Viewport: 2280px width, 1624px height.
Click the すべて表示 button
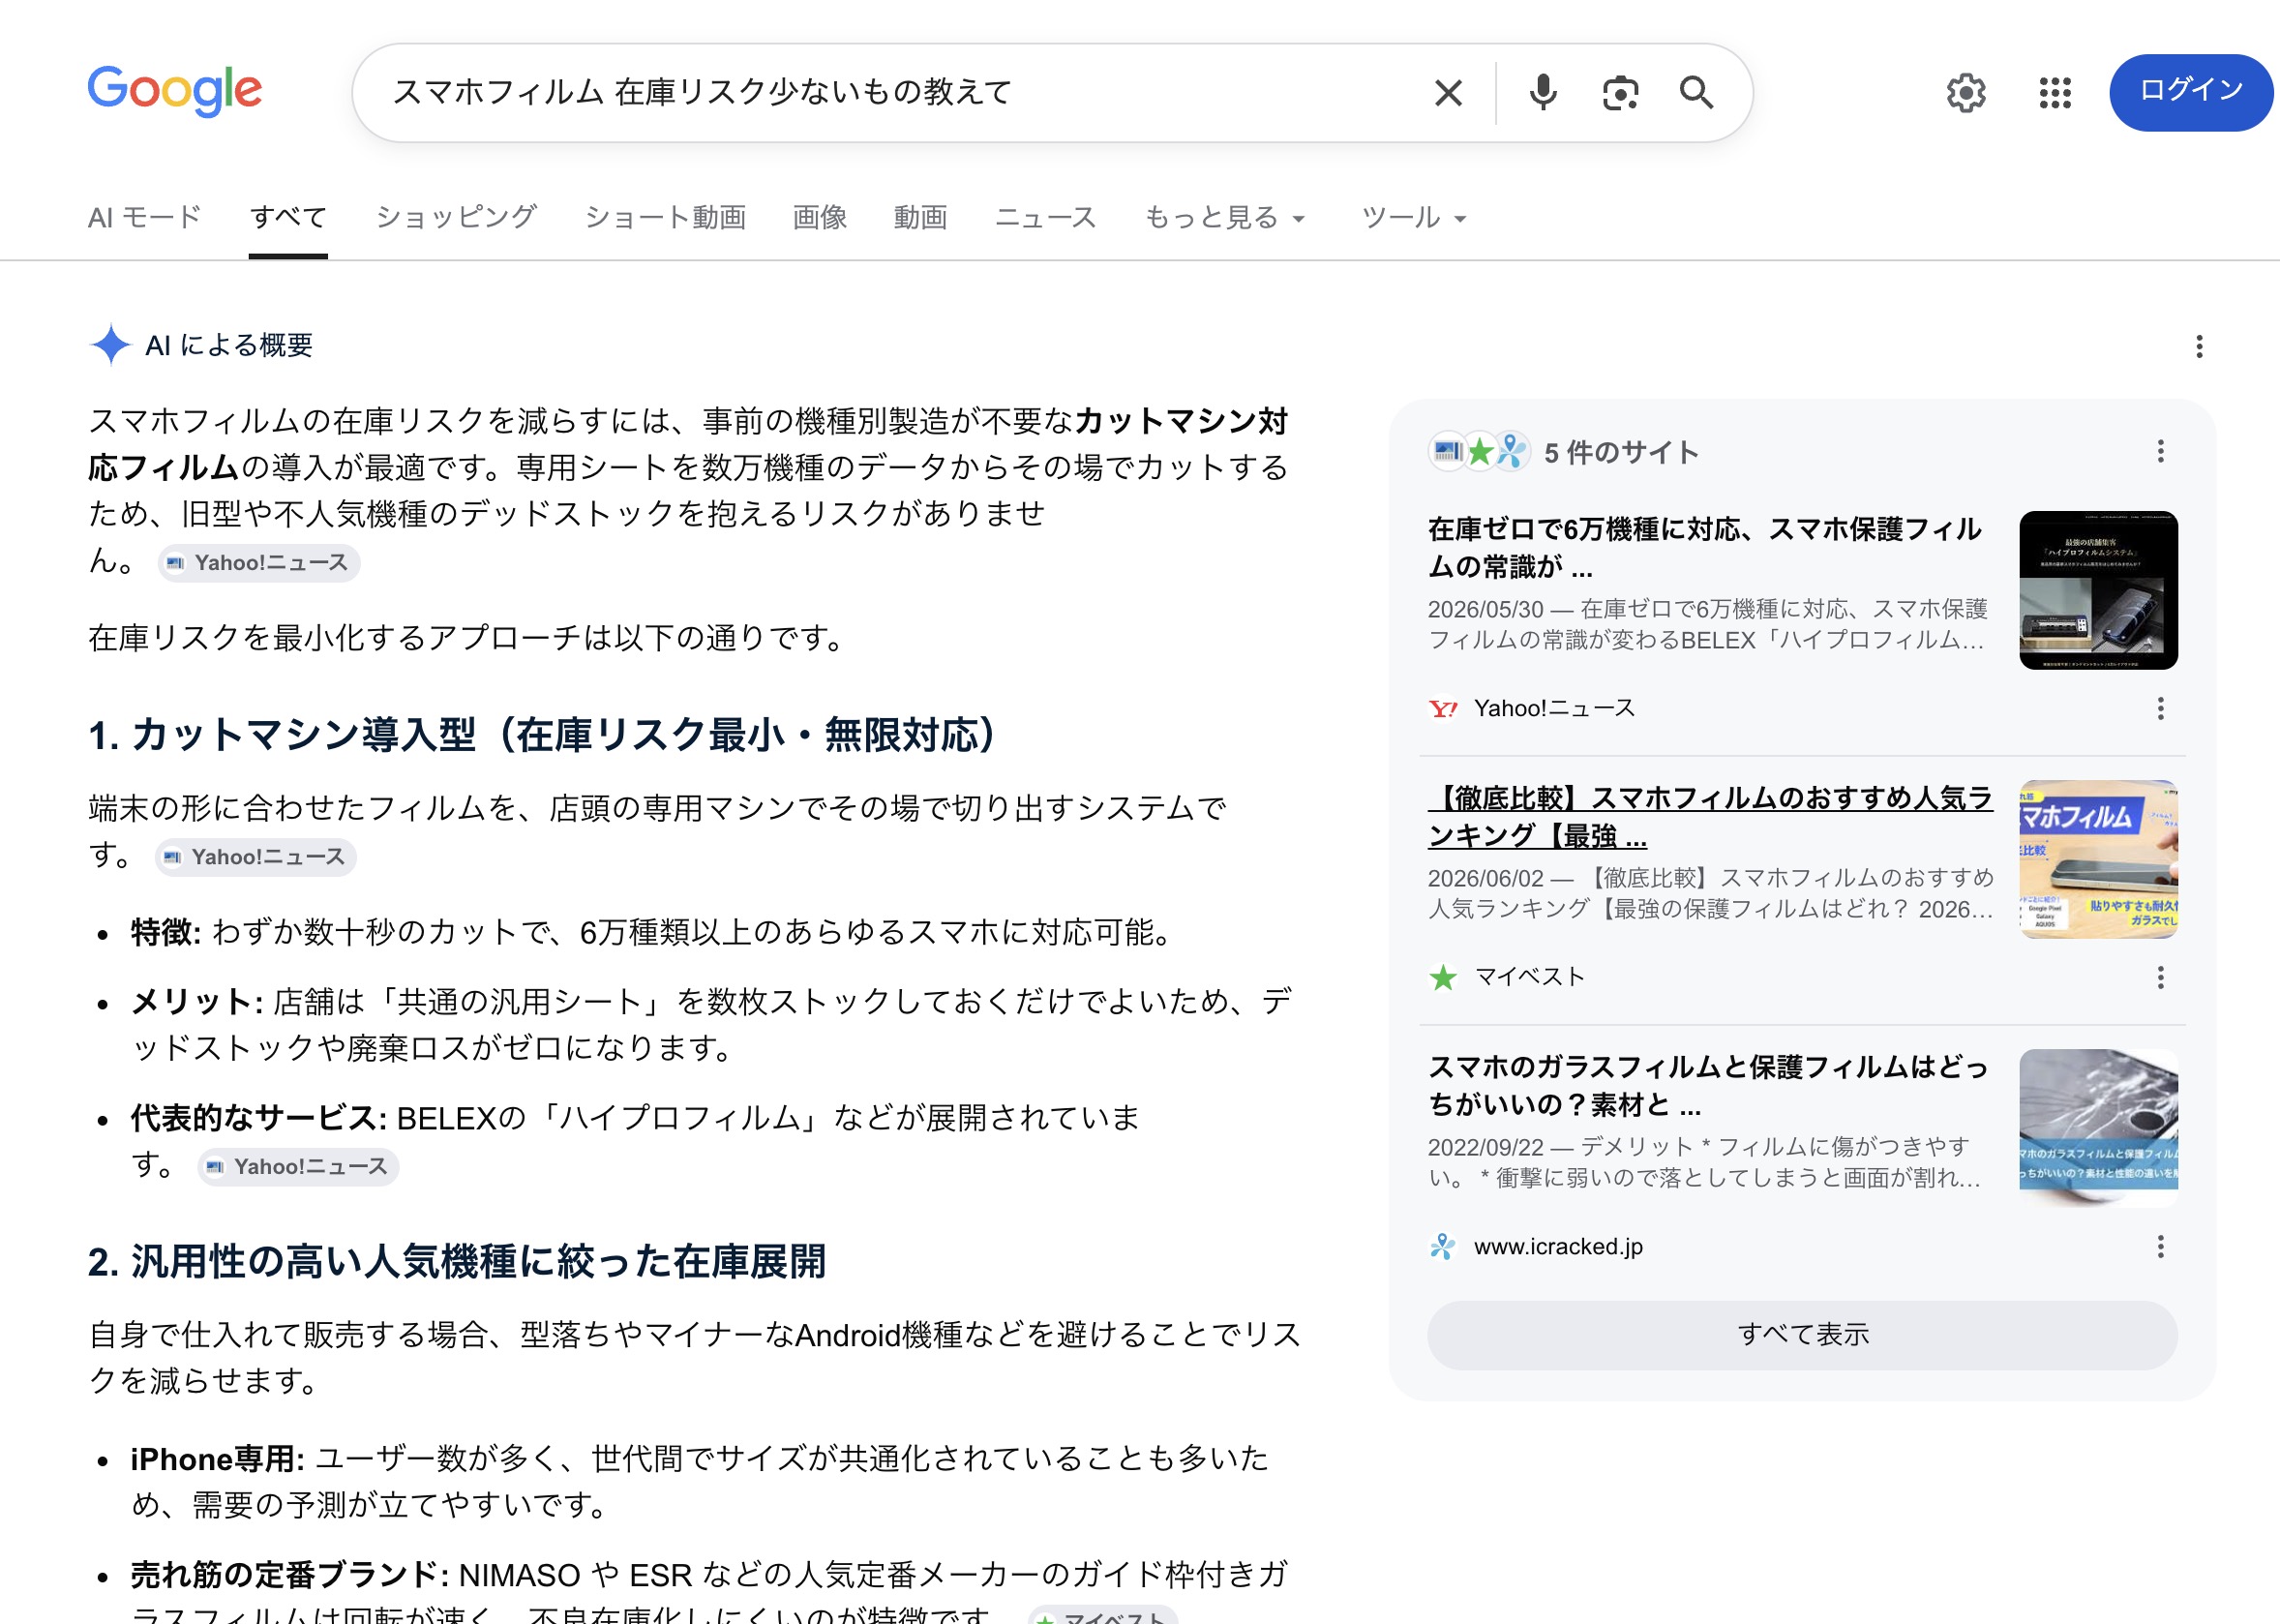click(1802, 1335)
